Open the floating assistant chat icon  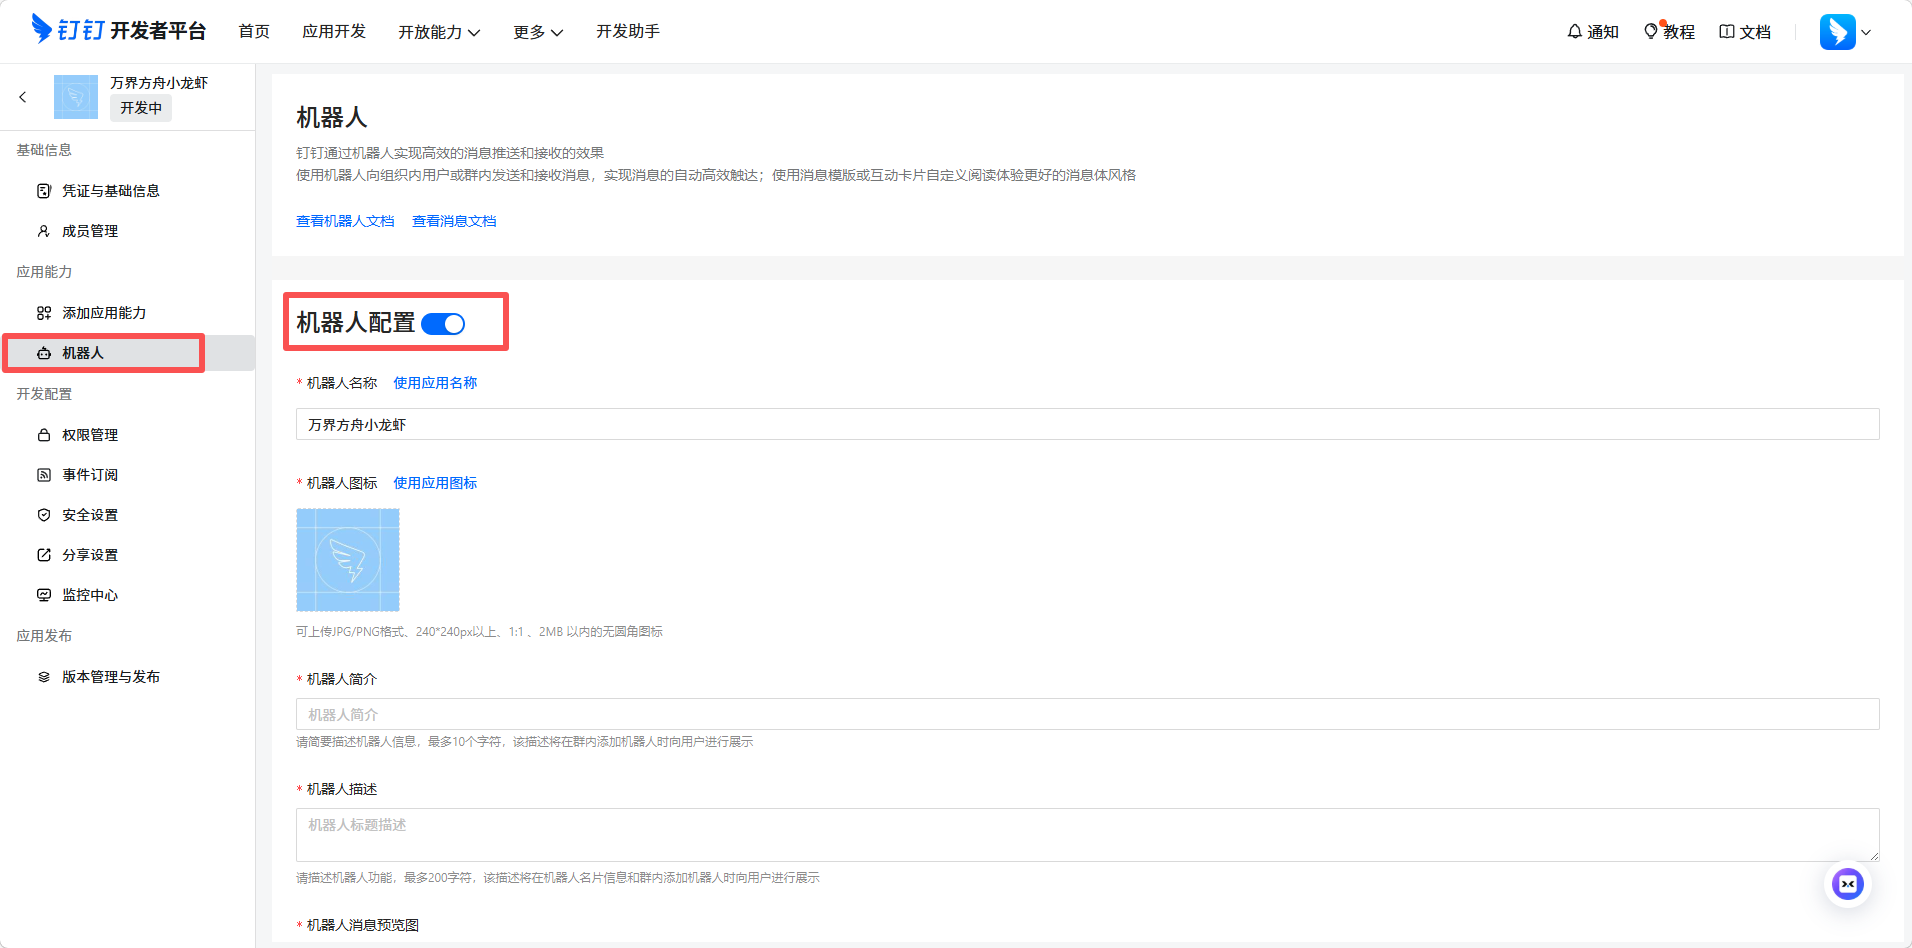tap(1847, 884)
